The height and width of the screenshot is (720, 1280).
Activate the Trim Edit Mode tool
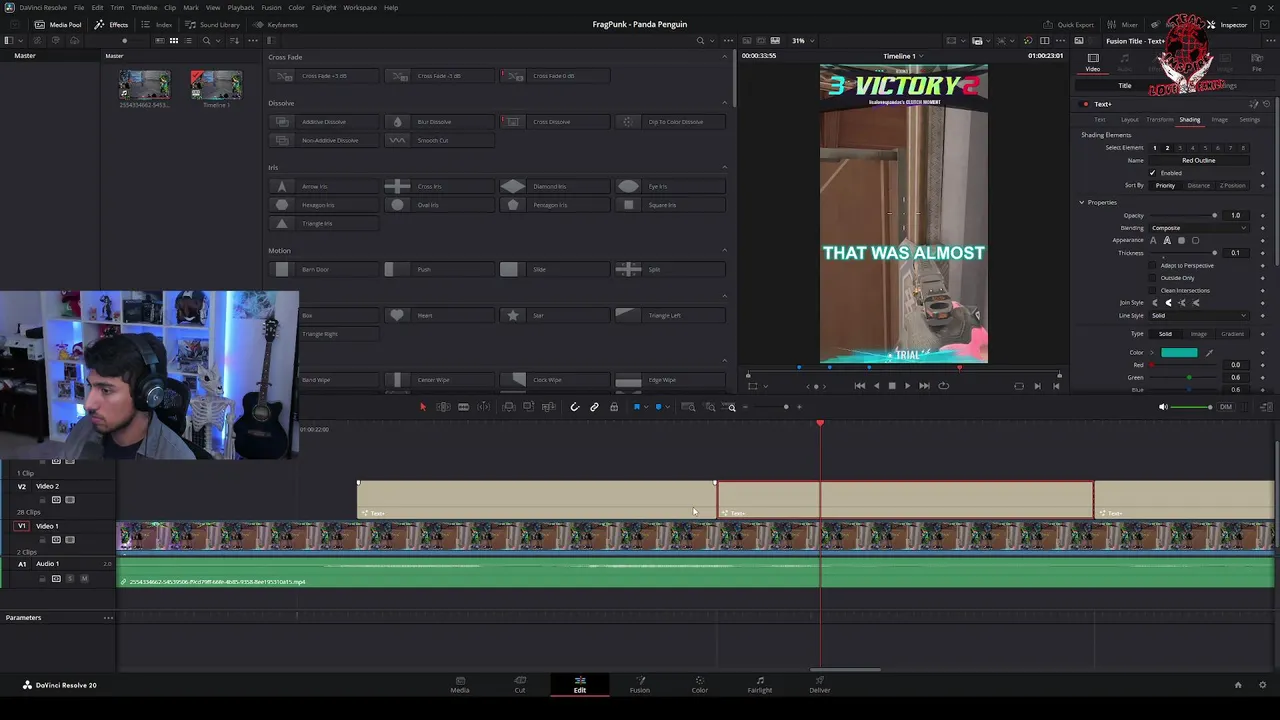coord(443,407)
